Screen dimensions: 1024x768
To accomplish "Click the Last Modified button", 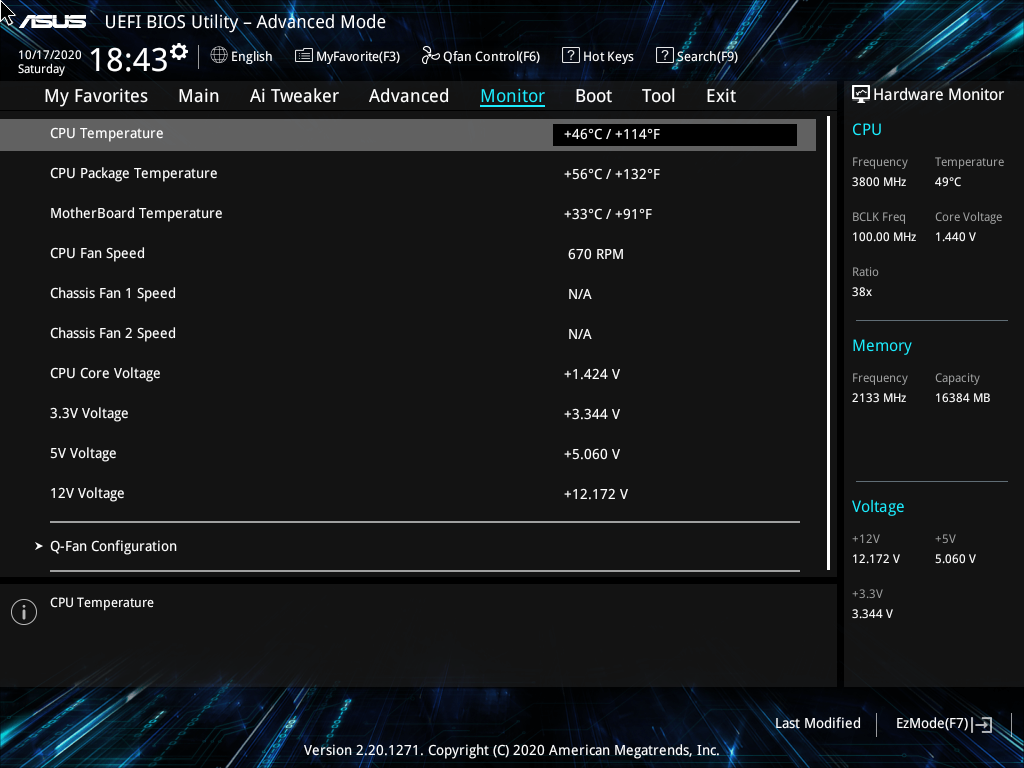I will (818, 724).
